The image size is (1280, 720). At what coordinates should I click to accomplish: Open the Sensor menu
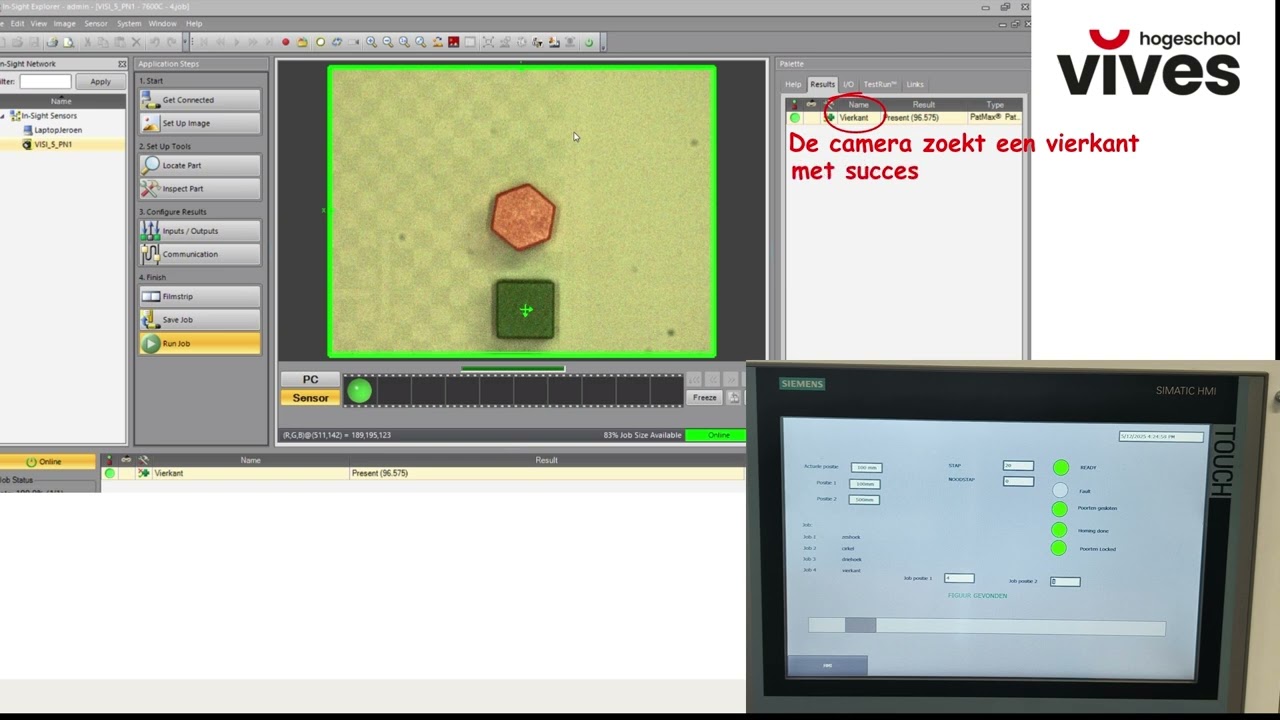96,23
